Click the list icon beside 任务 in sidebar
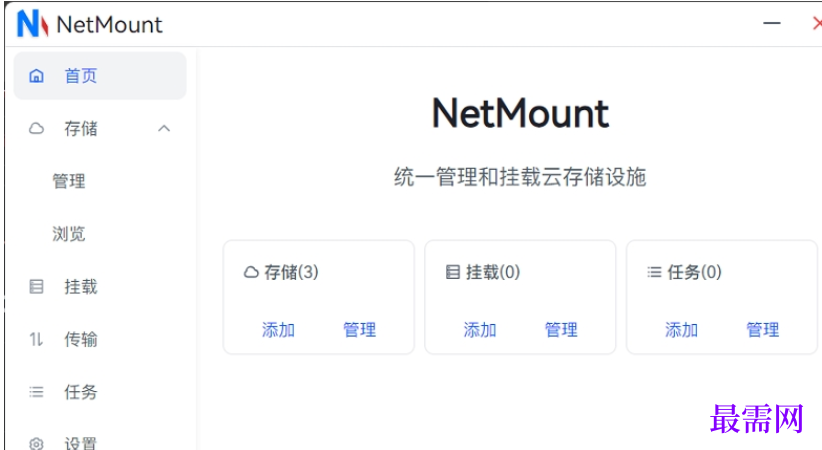 pos(36,392)
